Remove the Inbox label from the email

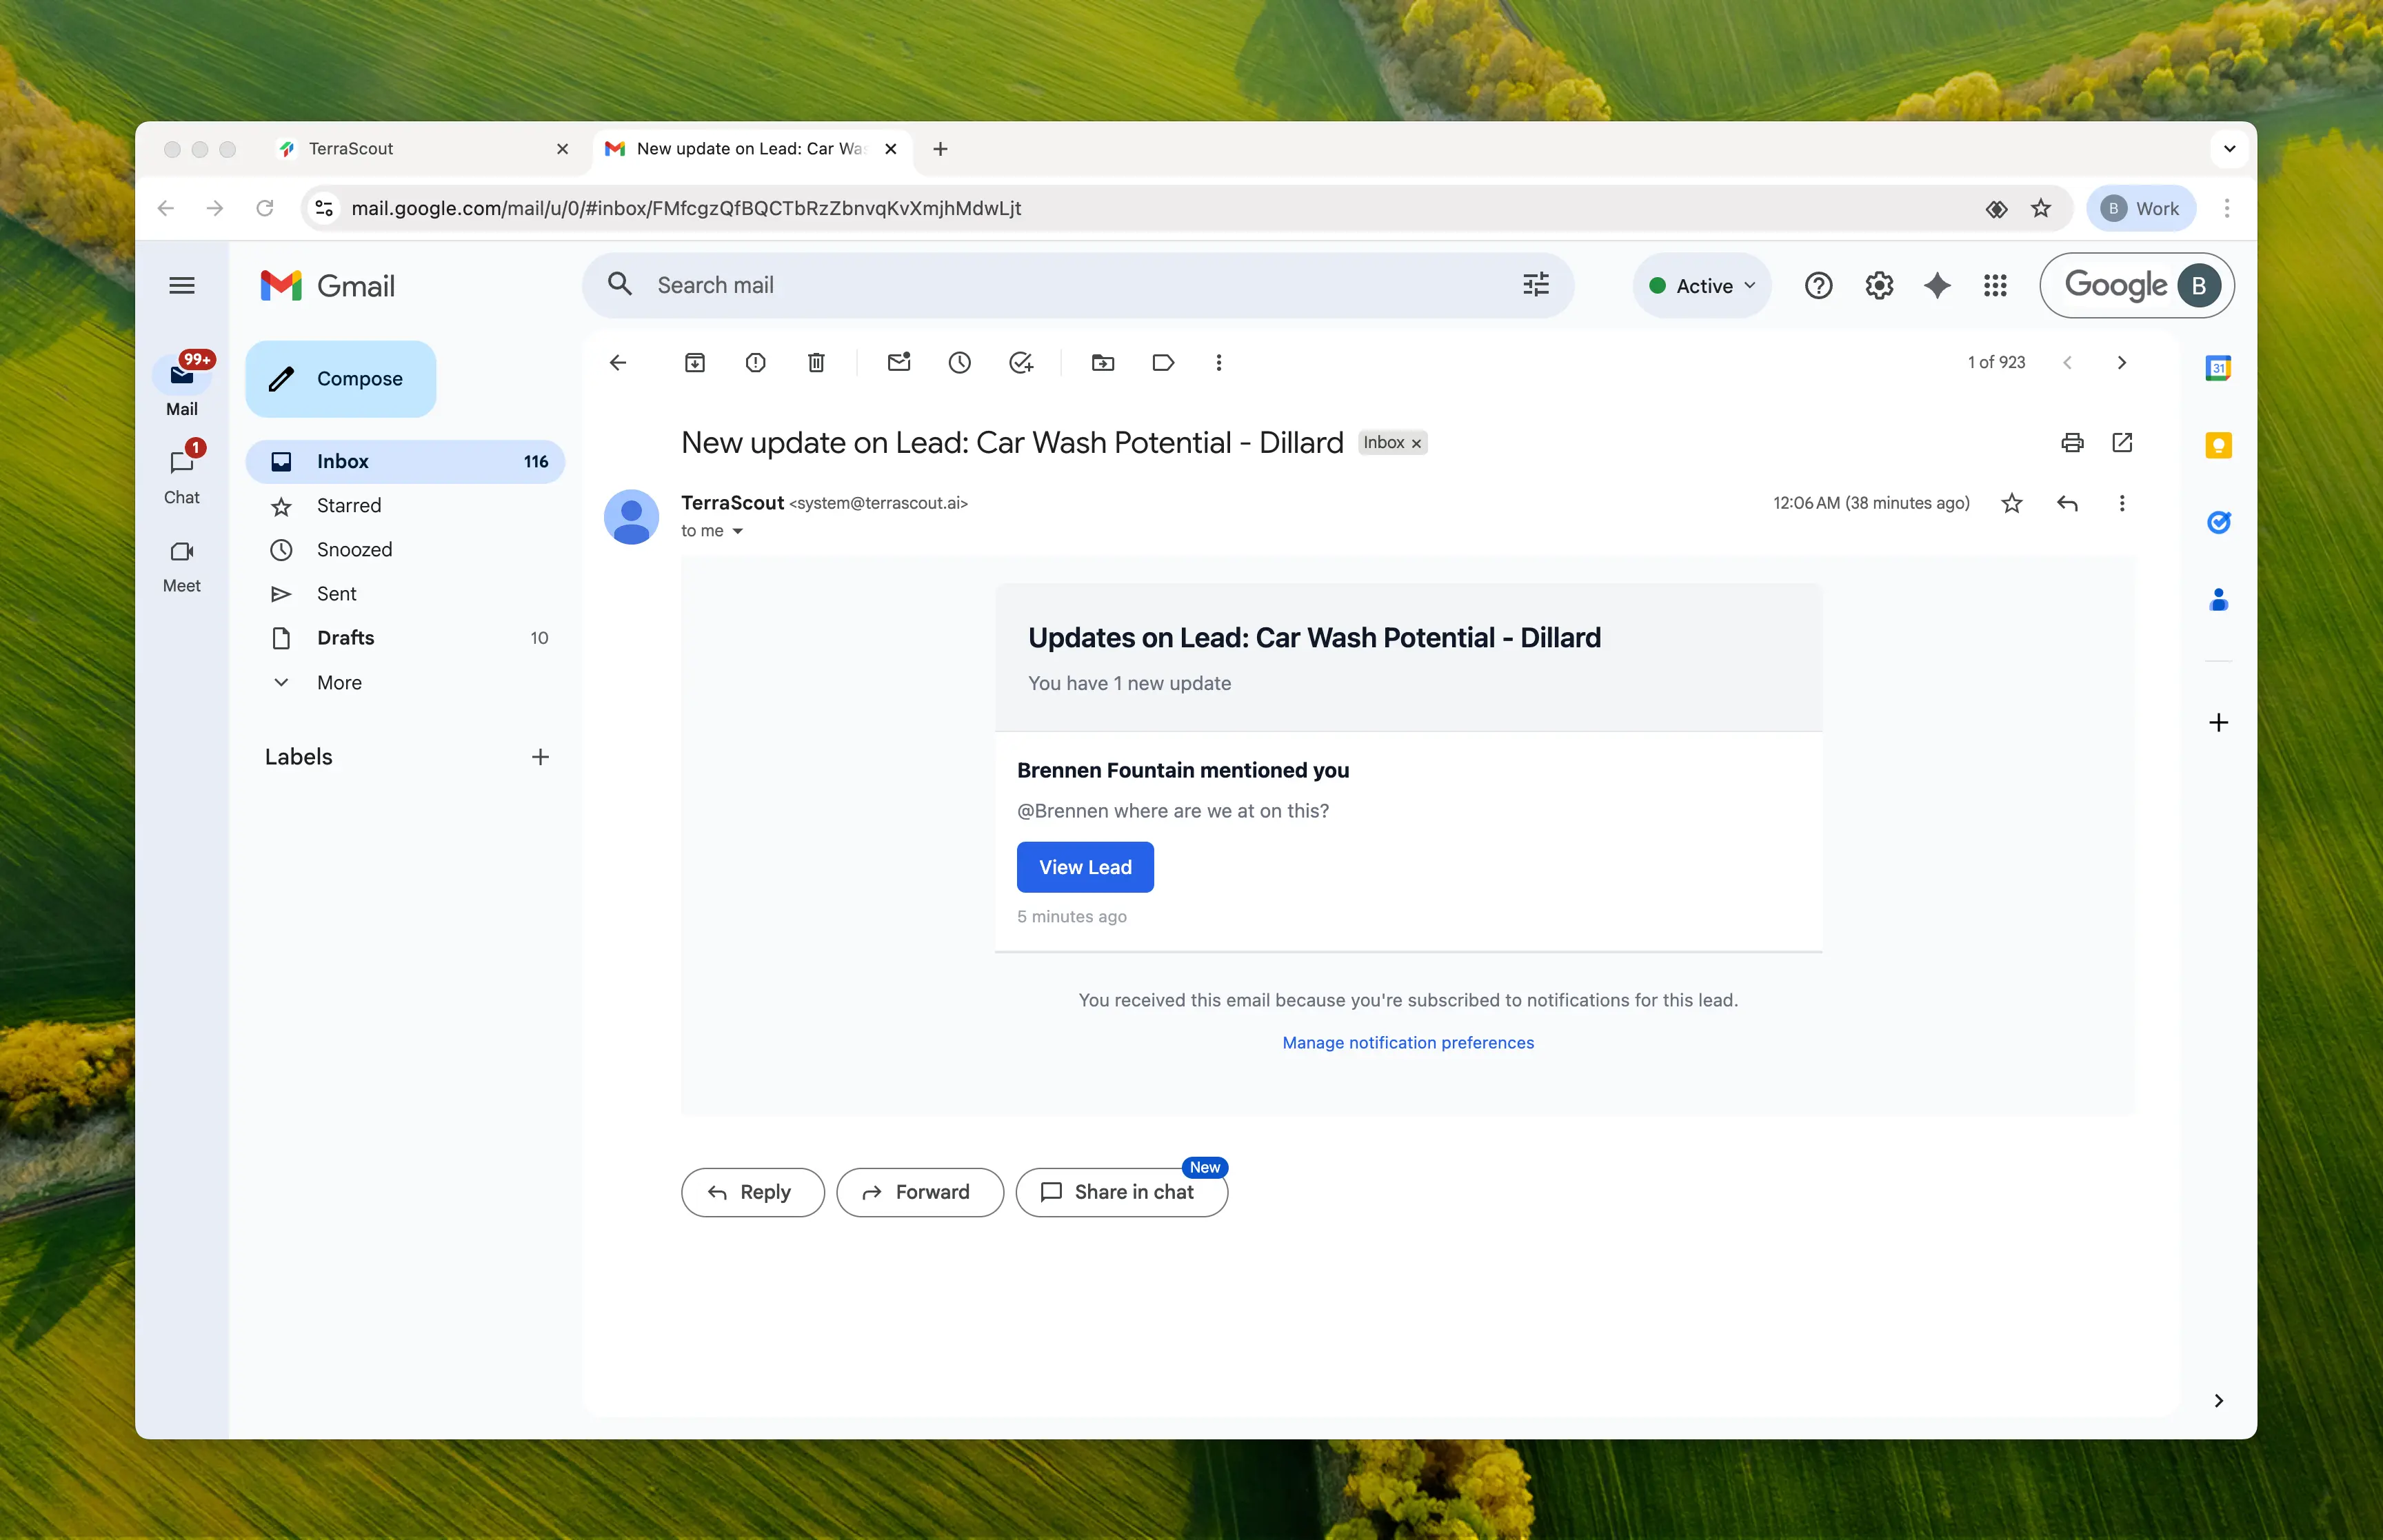(x=1416, y=444)
